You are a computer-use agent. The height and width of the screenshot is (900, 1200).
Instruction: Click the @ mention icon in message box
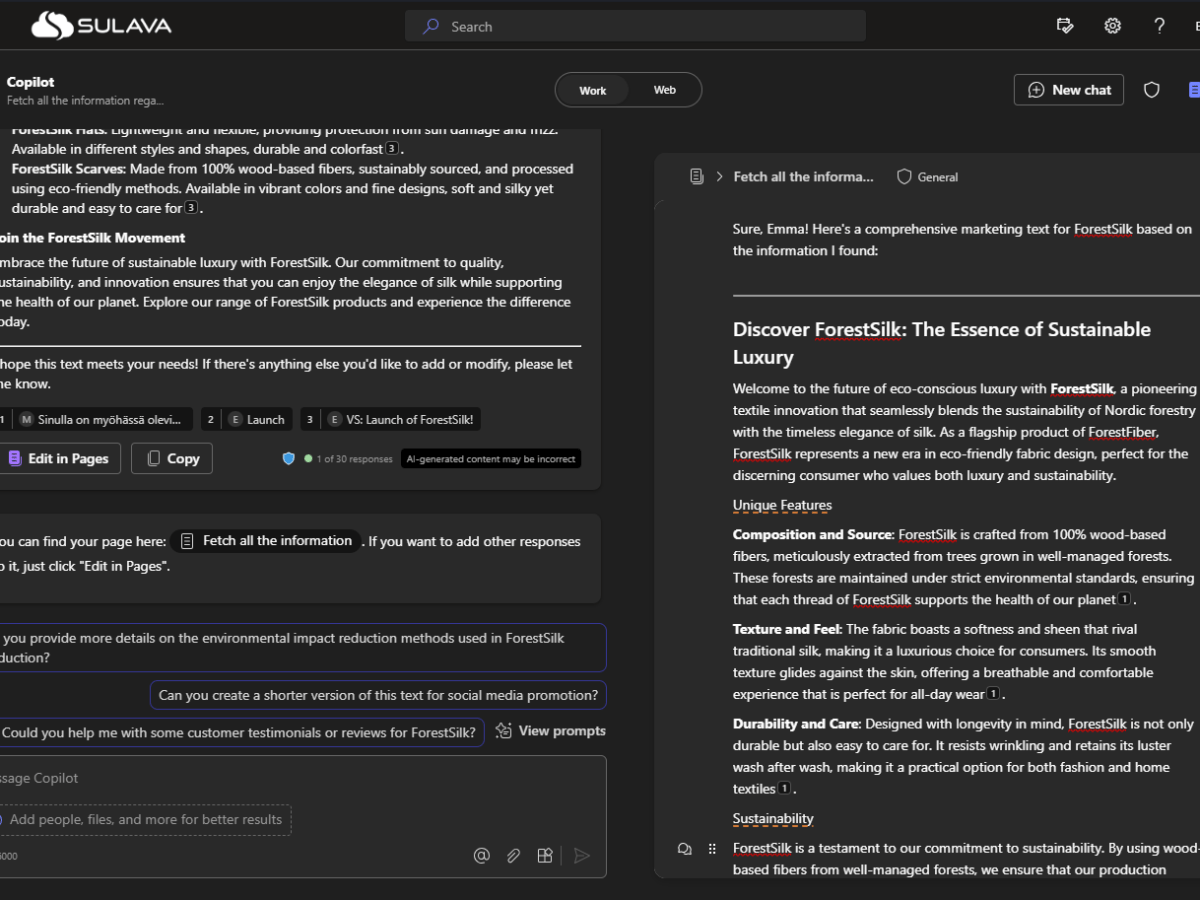click(x=481, y=855)
